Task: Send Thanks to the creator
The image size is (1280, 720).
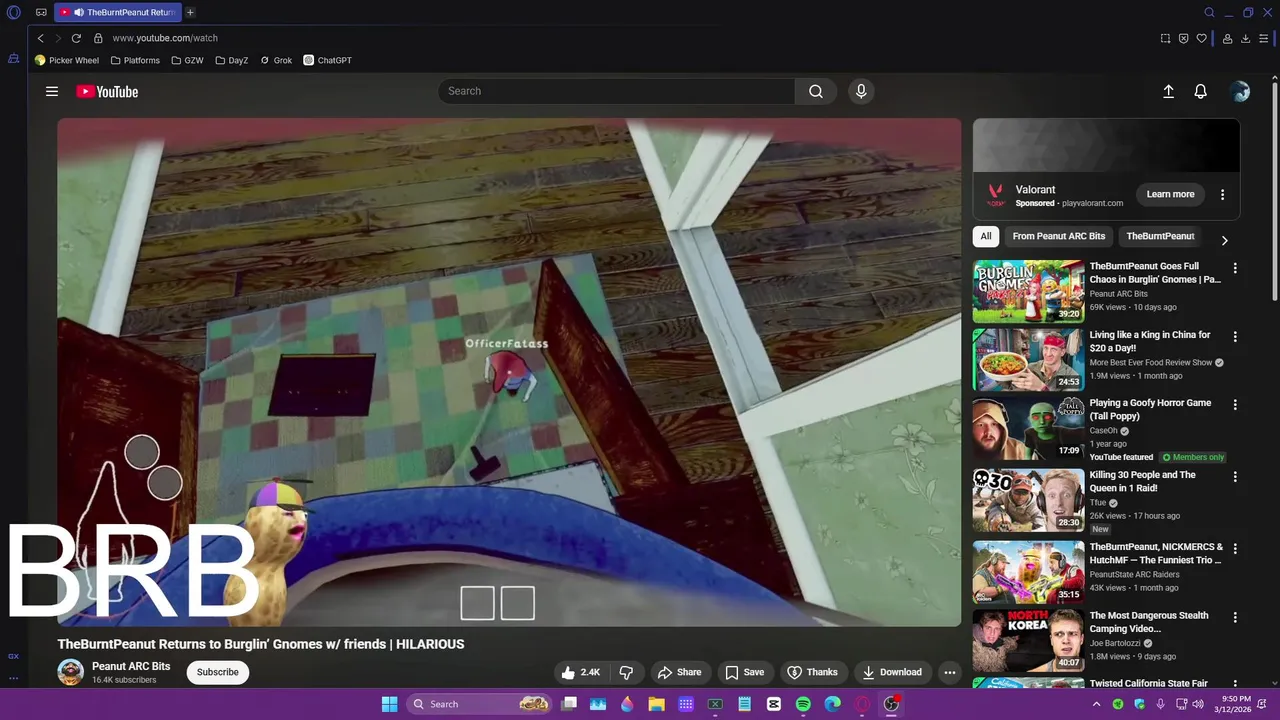Action: (812, 672)
